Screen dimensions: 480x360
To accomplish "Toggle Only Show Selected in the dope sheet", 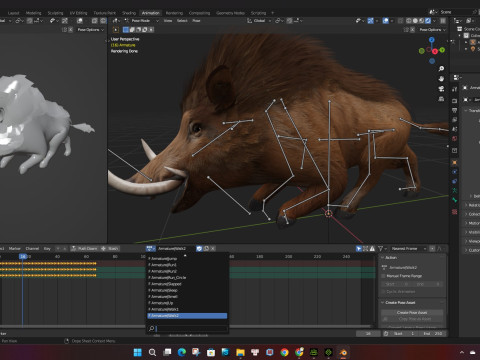I will [x=359, y=249].
